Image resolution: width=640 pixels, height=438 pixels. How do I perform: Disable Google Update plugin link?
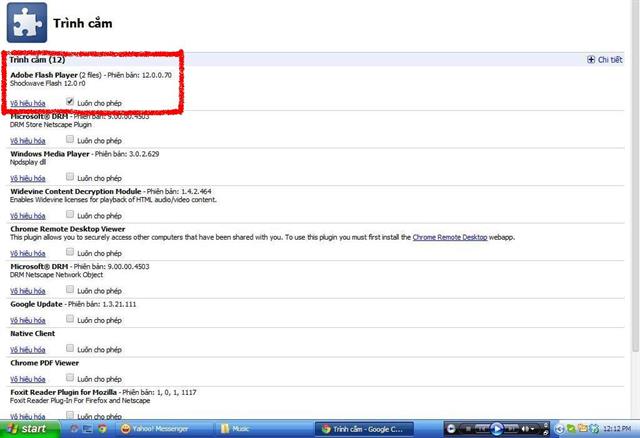(x=28, y=320)
